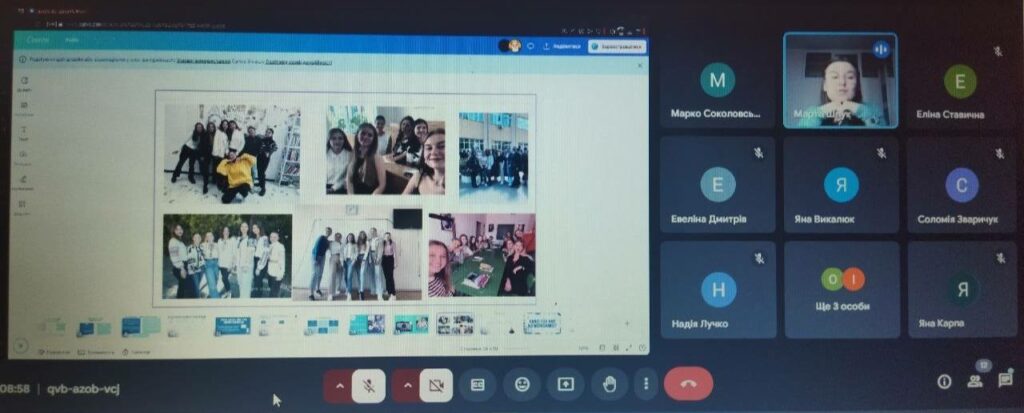Toggle the microphone mute button

tap(368, 384)
